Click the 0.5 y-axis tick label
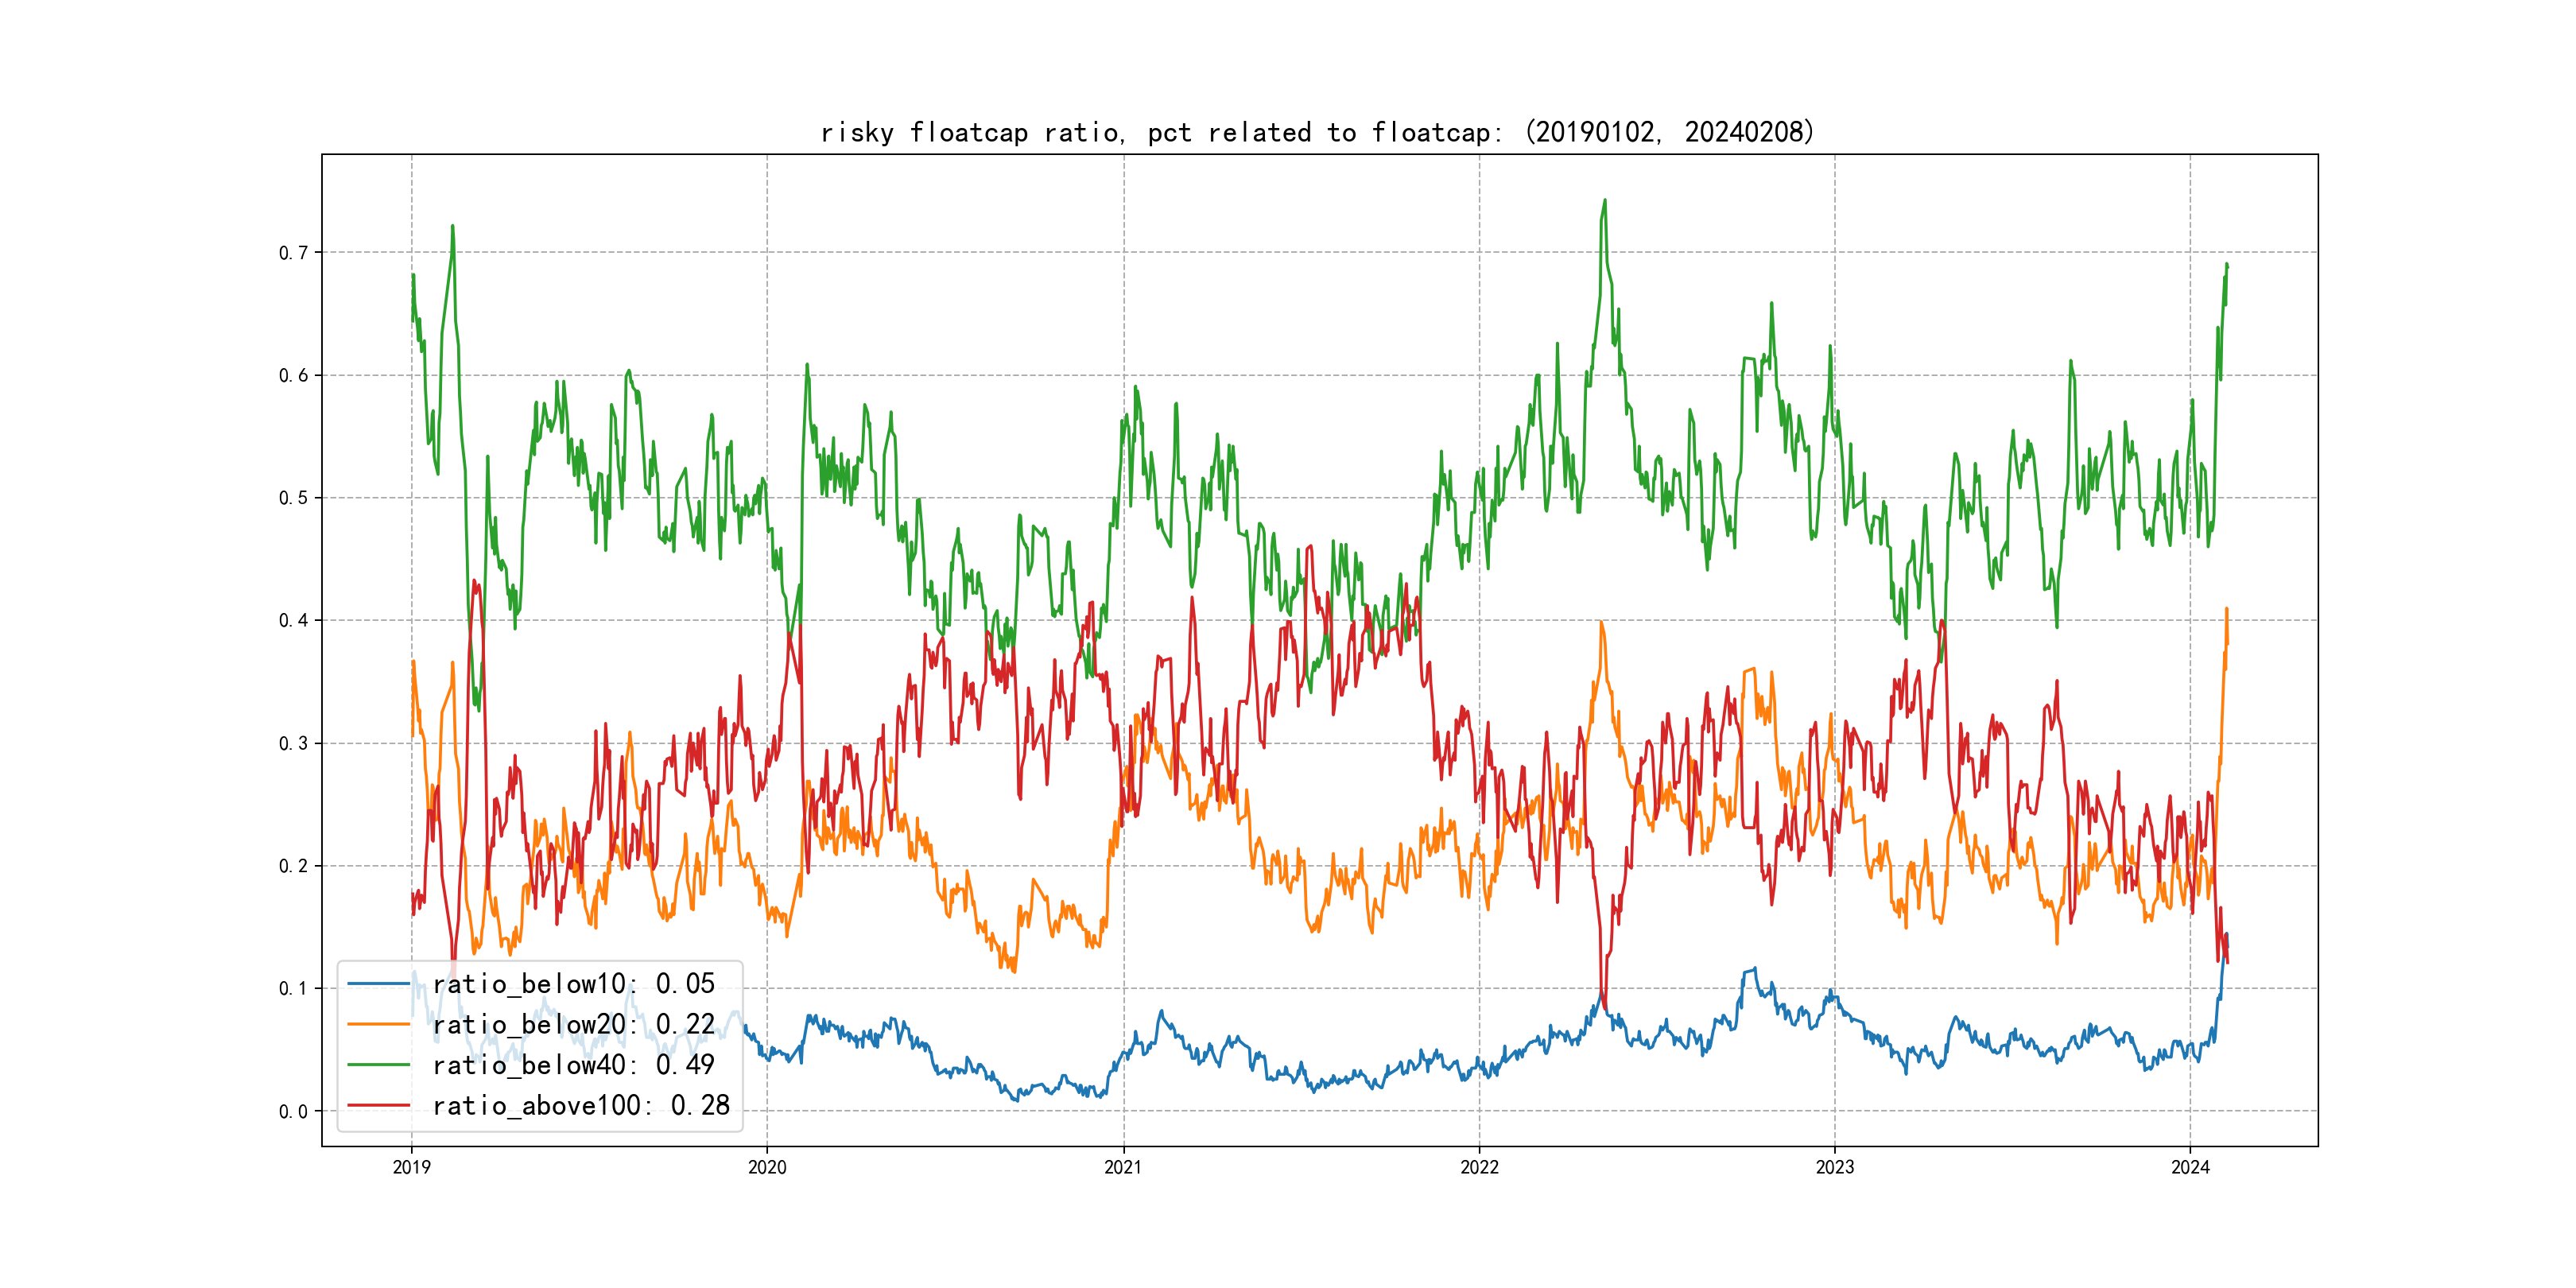The image size is (2576, 1288). click(293, 498)
